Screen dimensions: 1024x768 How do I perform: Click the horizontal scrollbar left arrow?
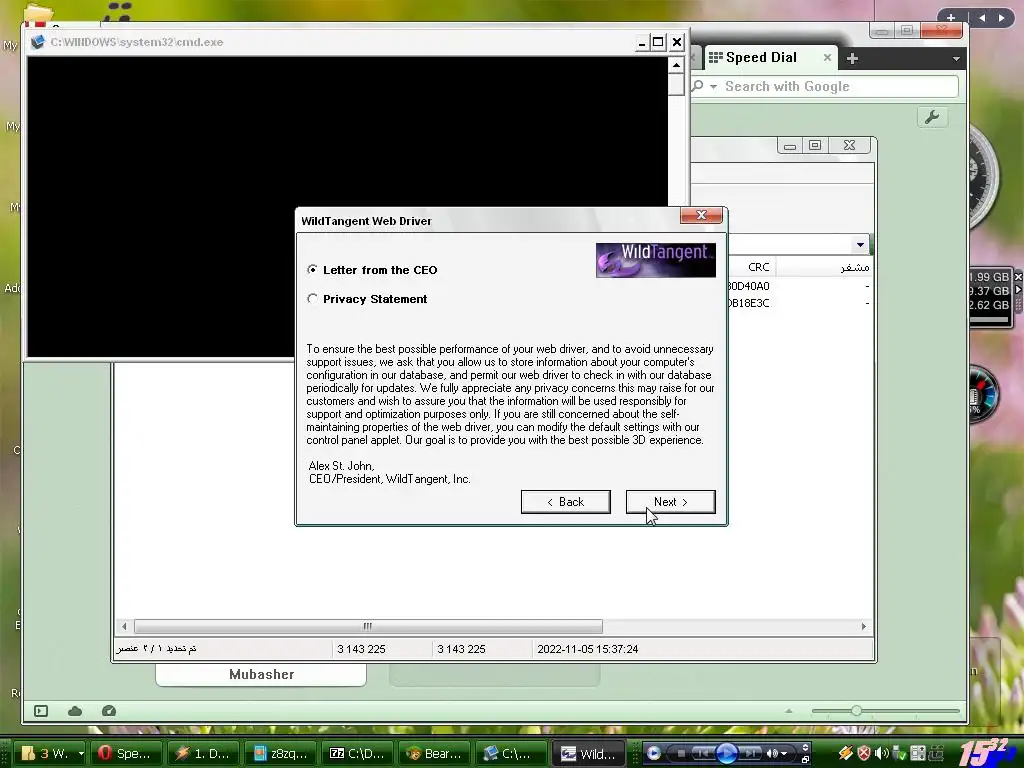[x=124, y=626]
